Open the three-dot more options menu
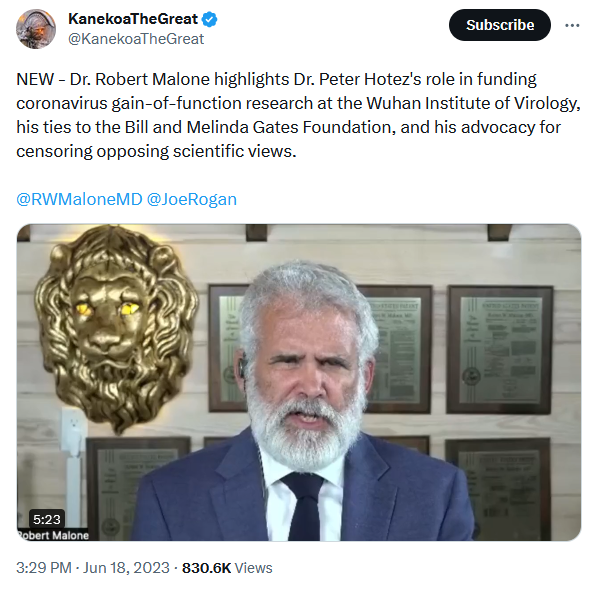 [x=572, y=25]
